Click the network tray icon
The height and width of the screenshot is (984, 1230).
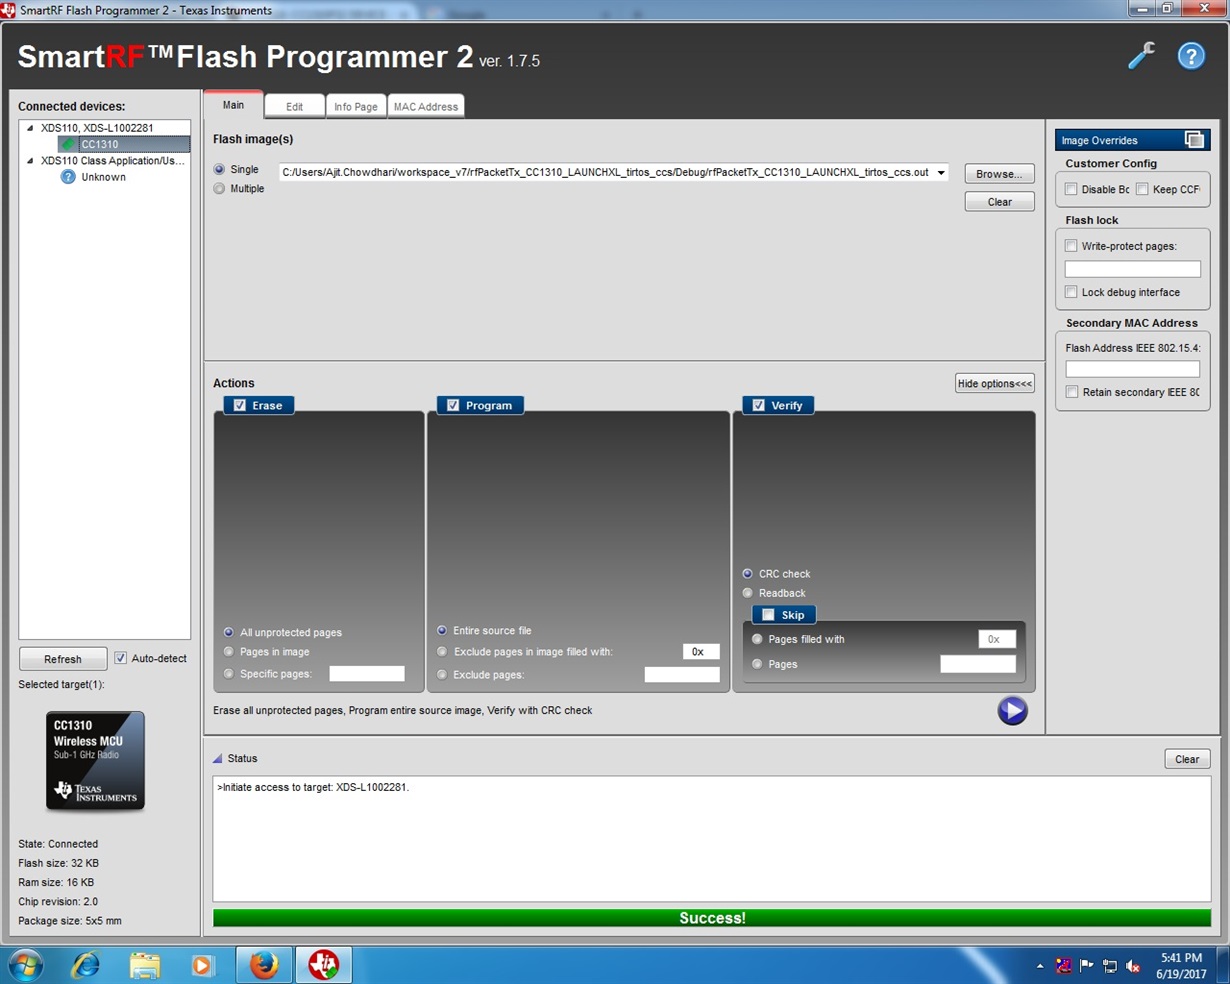coord(1110,966)
